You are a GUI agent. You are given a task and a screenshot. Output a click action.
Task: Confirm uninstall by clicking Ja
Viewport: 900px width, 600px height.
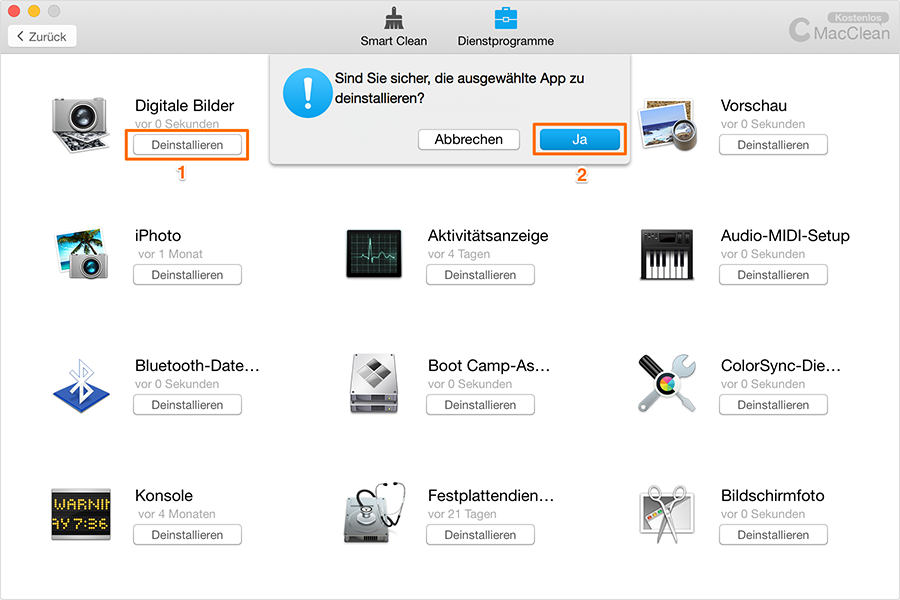tap(580, 140)
